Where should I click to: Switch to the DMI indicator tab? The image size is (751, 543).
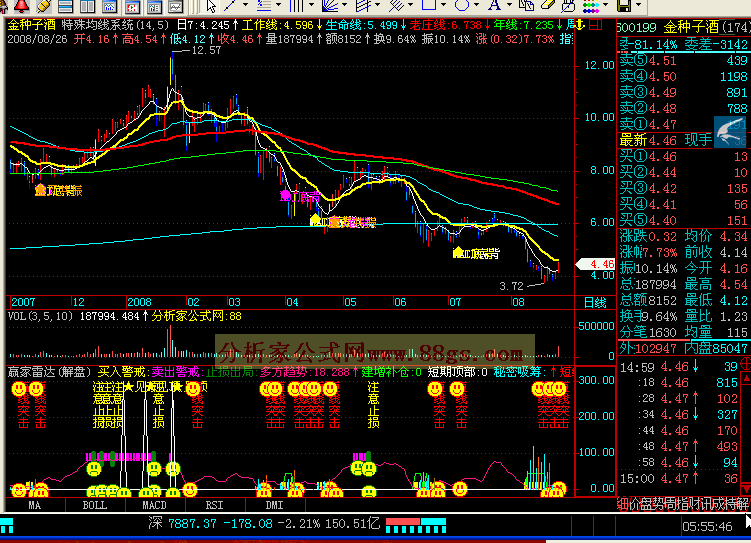[274, 505]
